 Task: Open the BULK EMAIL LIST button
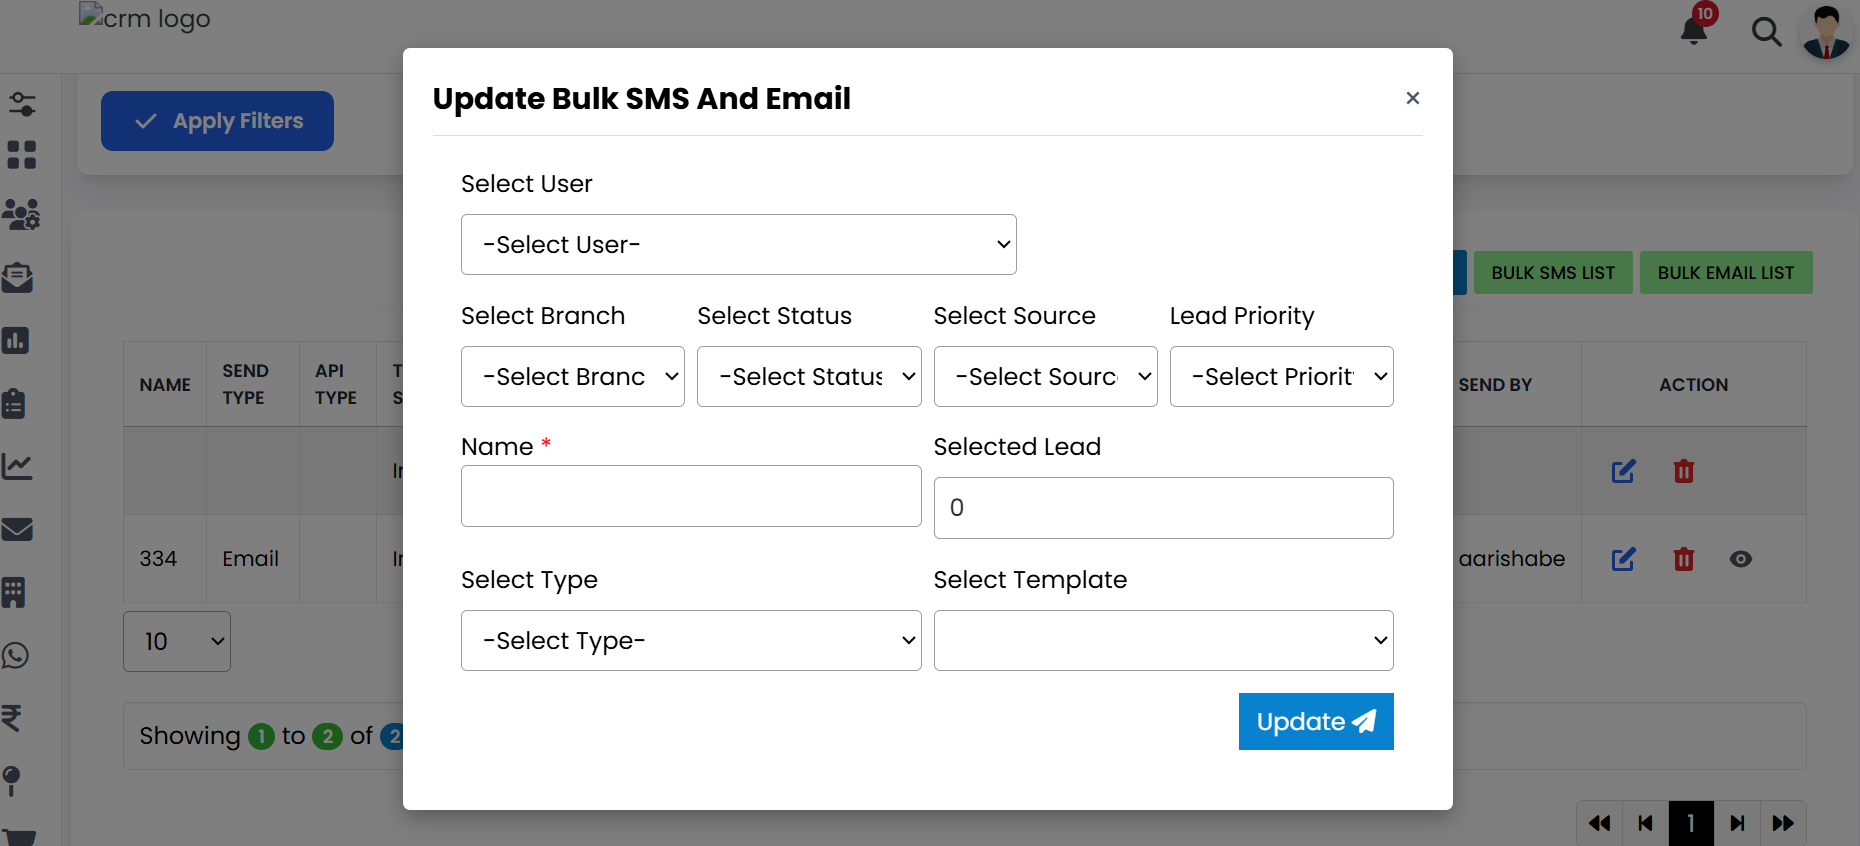tap(1725, 273)
